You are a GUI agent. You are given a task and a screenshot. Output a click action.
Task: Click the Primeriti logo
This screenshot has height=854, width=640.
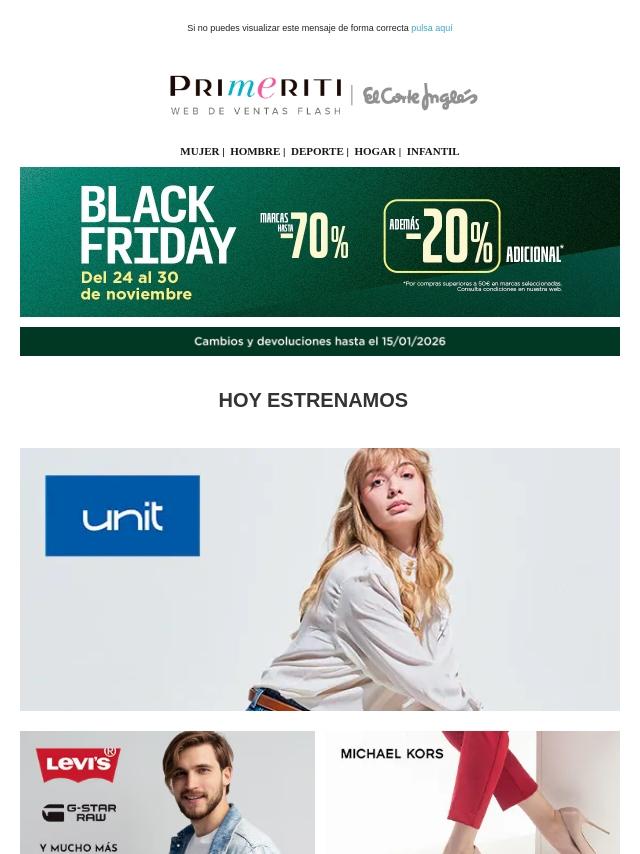[256, 95]
